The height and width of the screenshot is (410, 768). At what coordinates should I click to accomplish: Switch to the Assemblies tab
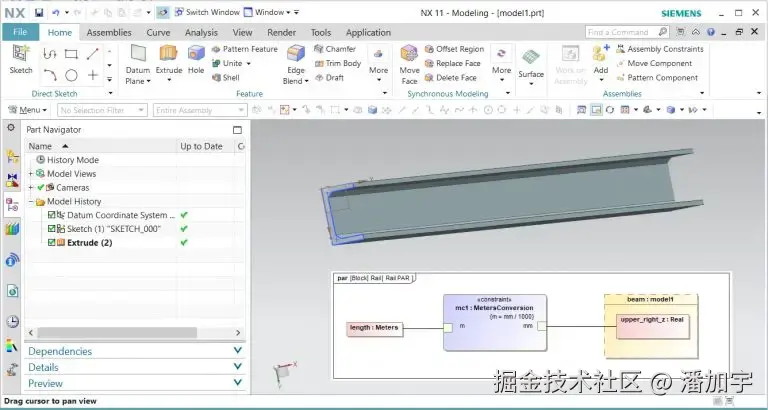(109, 33)
